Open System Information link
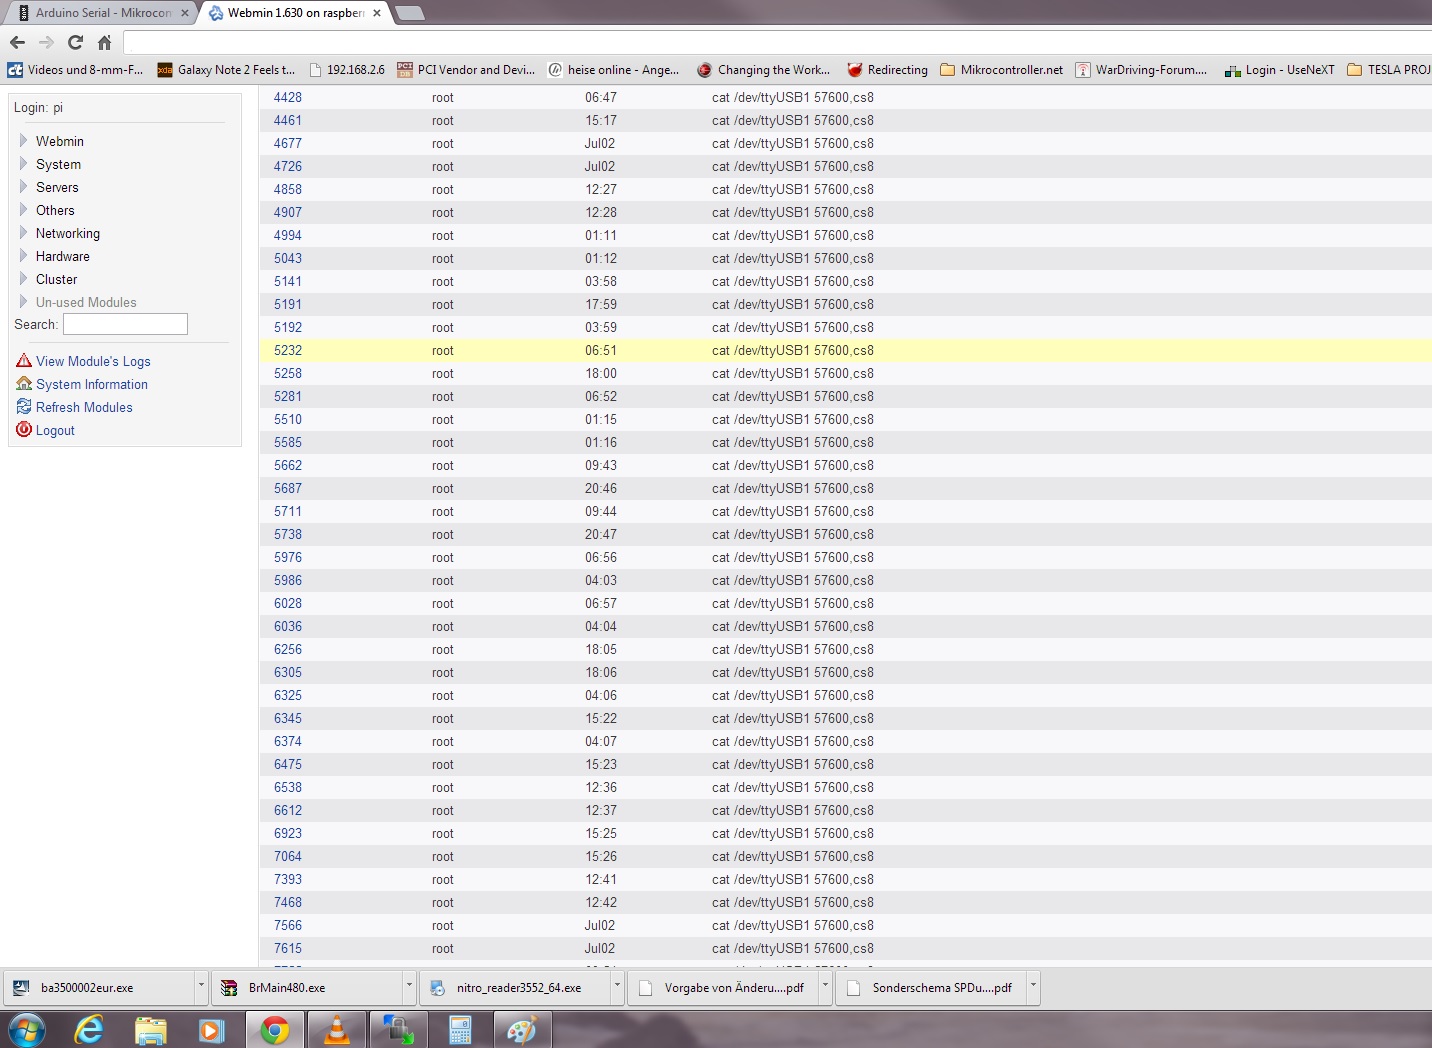Viewport: 1432px width, 1048px height. [x=92, y=384]
